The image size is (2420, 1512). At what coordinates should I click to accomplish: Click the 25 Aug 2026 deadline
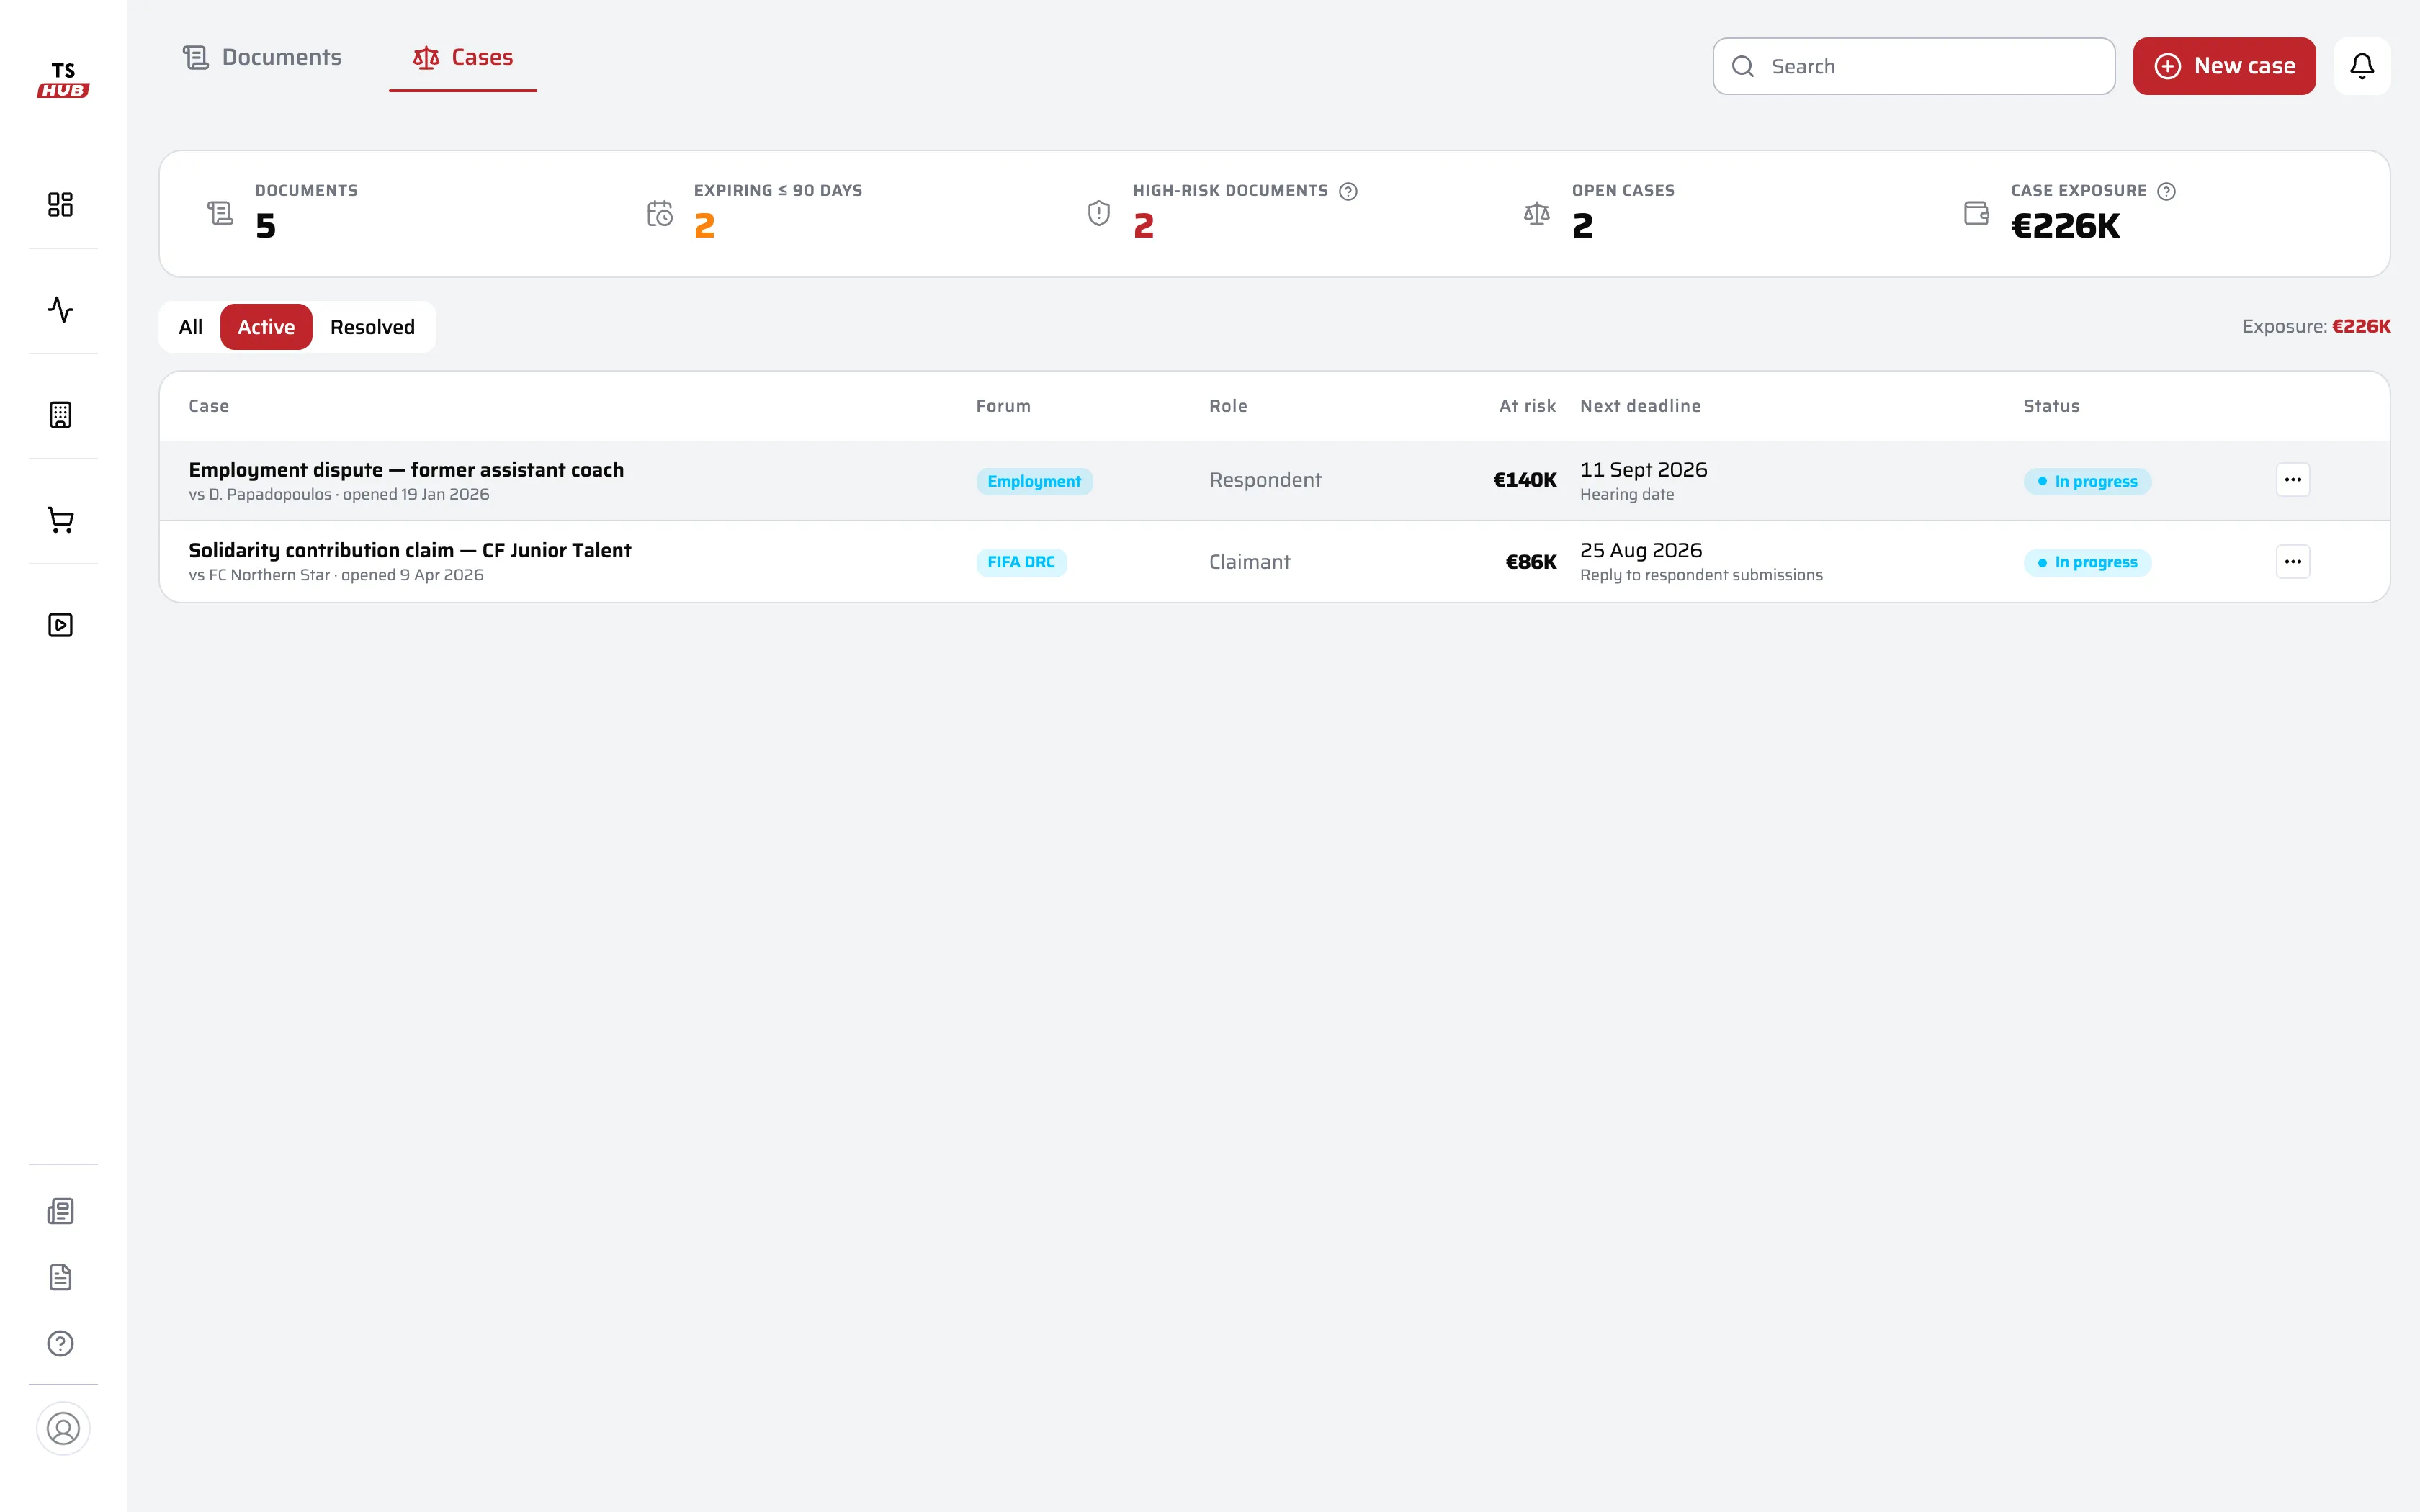point(1641,551)
